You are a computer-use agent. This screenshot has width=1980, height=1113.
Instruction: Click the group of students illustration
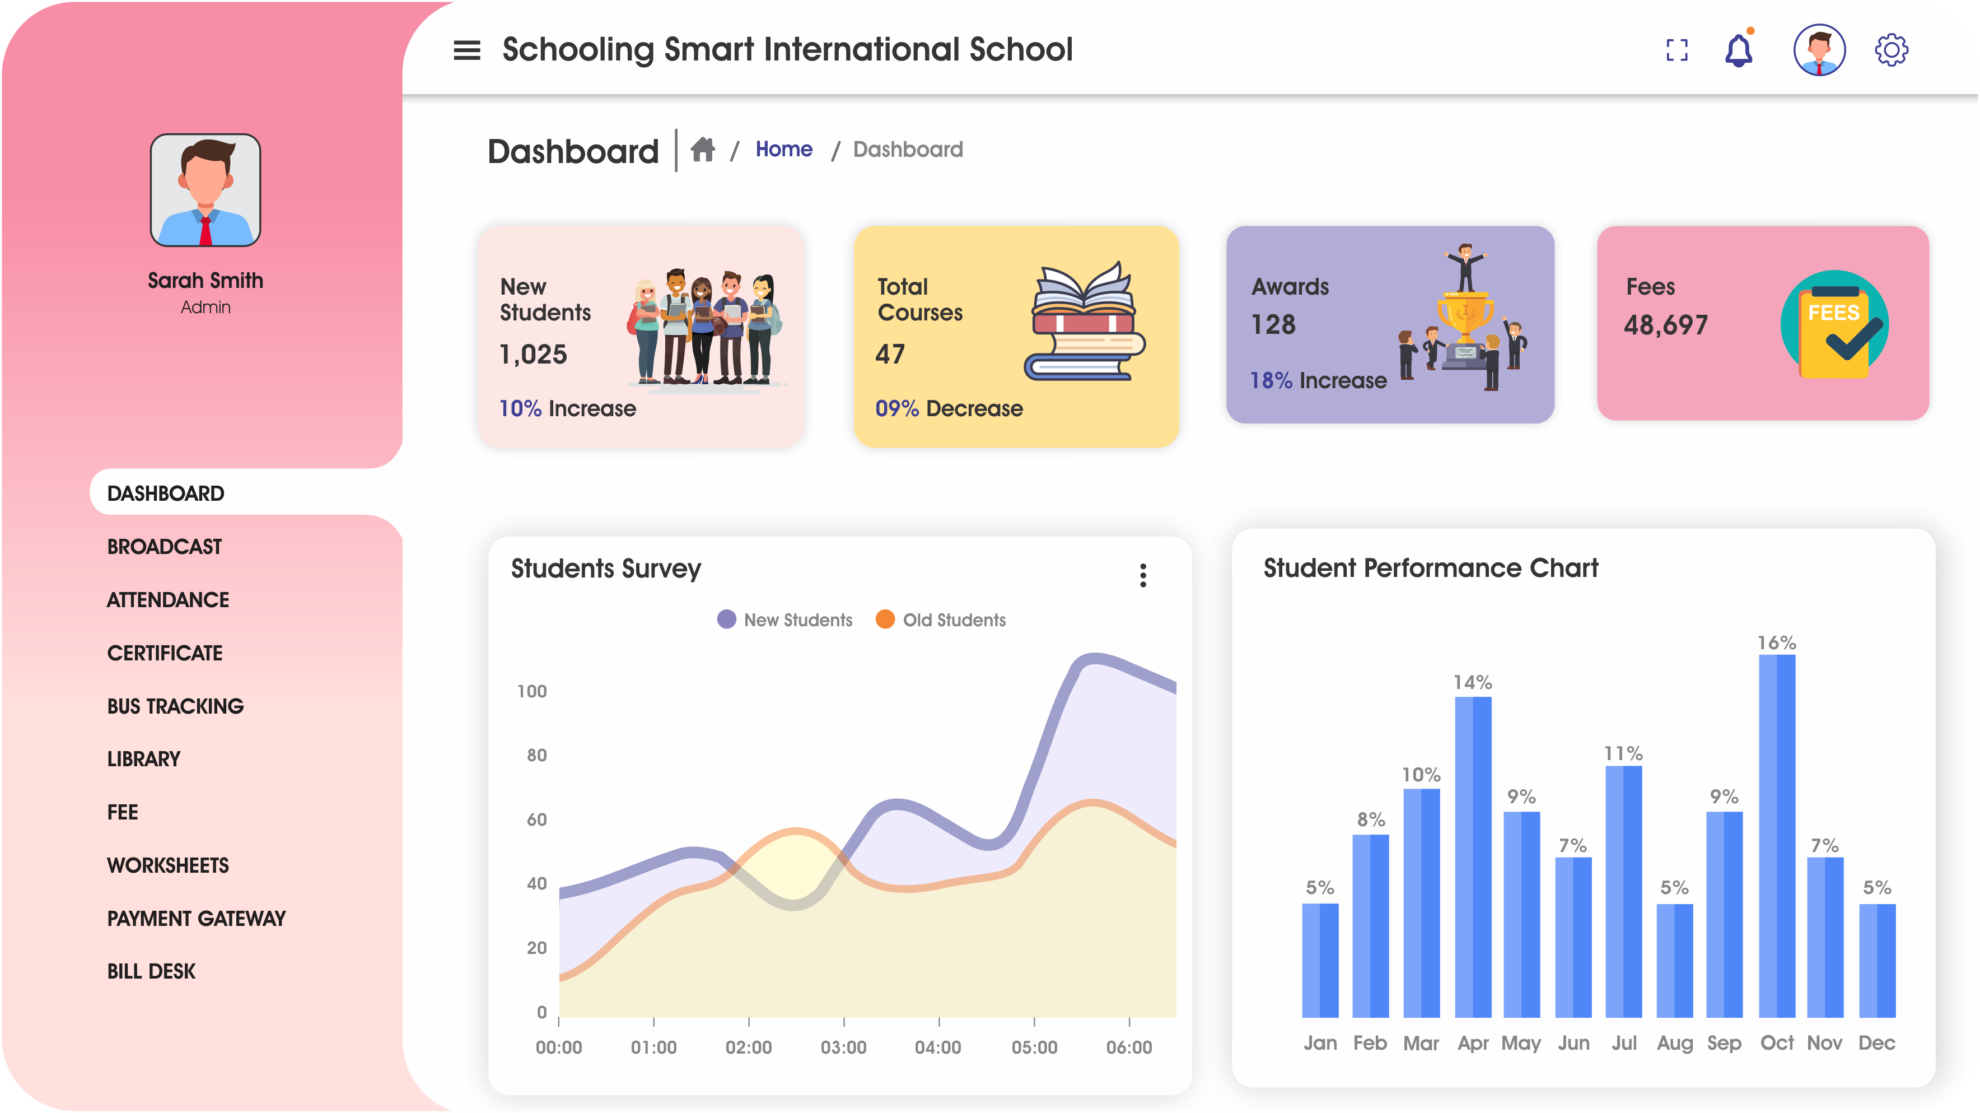(x=705, y=328)
